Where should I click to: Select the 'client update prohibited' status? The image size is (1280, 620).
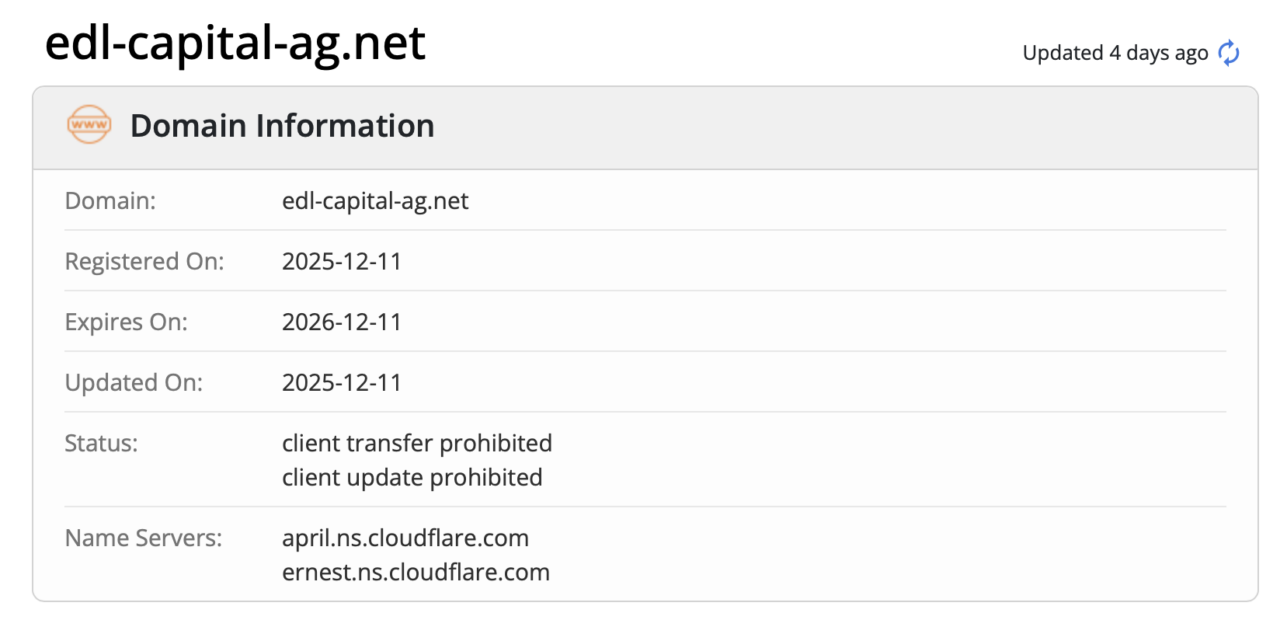(412, 477)
